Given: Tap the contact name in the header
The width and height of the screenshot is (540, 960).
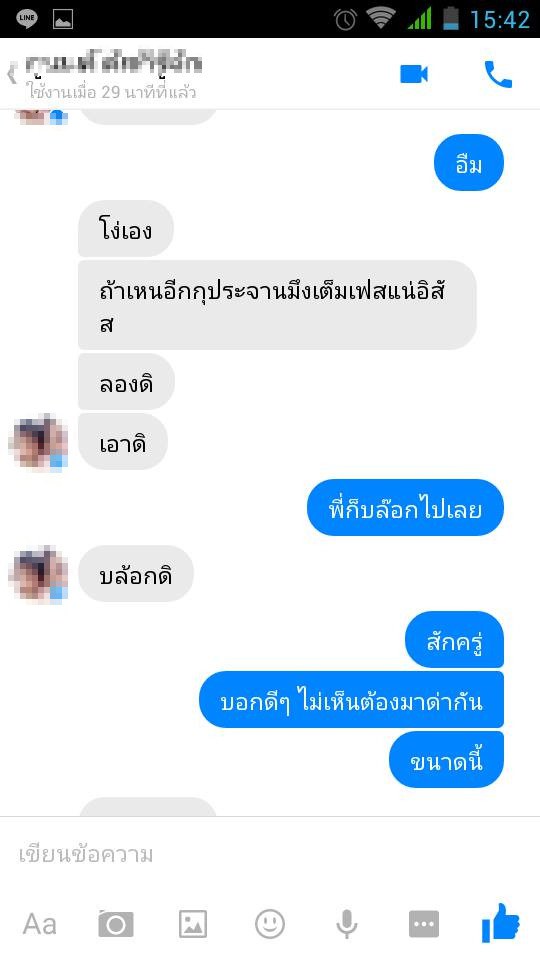Looking at the screenshot, I should (x=114, y=64).
